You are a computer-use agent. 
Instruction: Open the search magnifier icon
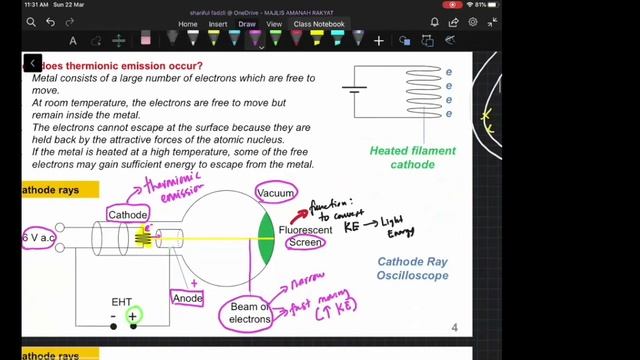click(x=31, y=22)
